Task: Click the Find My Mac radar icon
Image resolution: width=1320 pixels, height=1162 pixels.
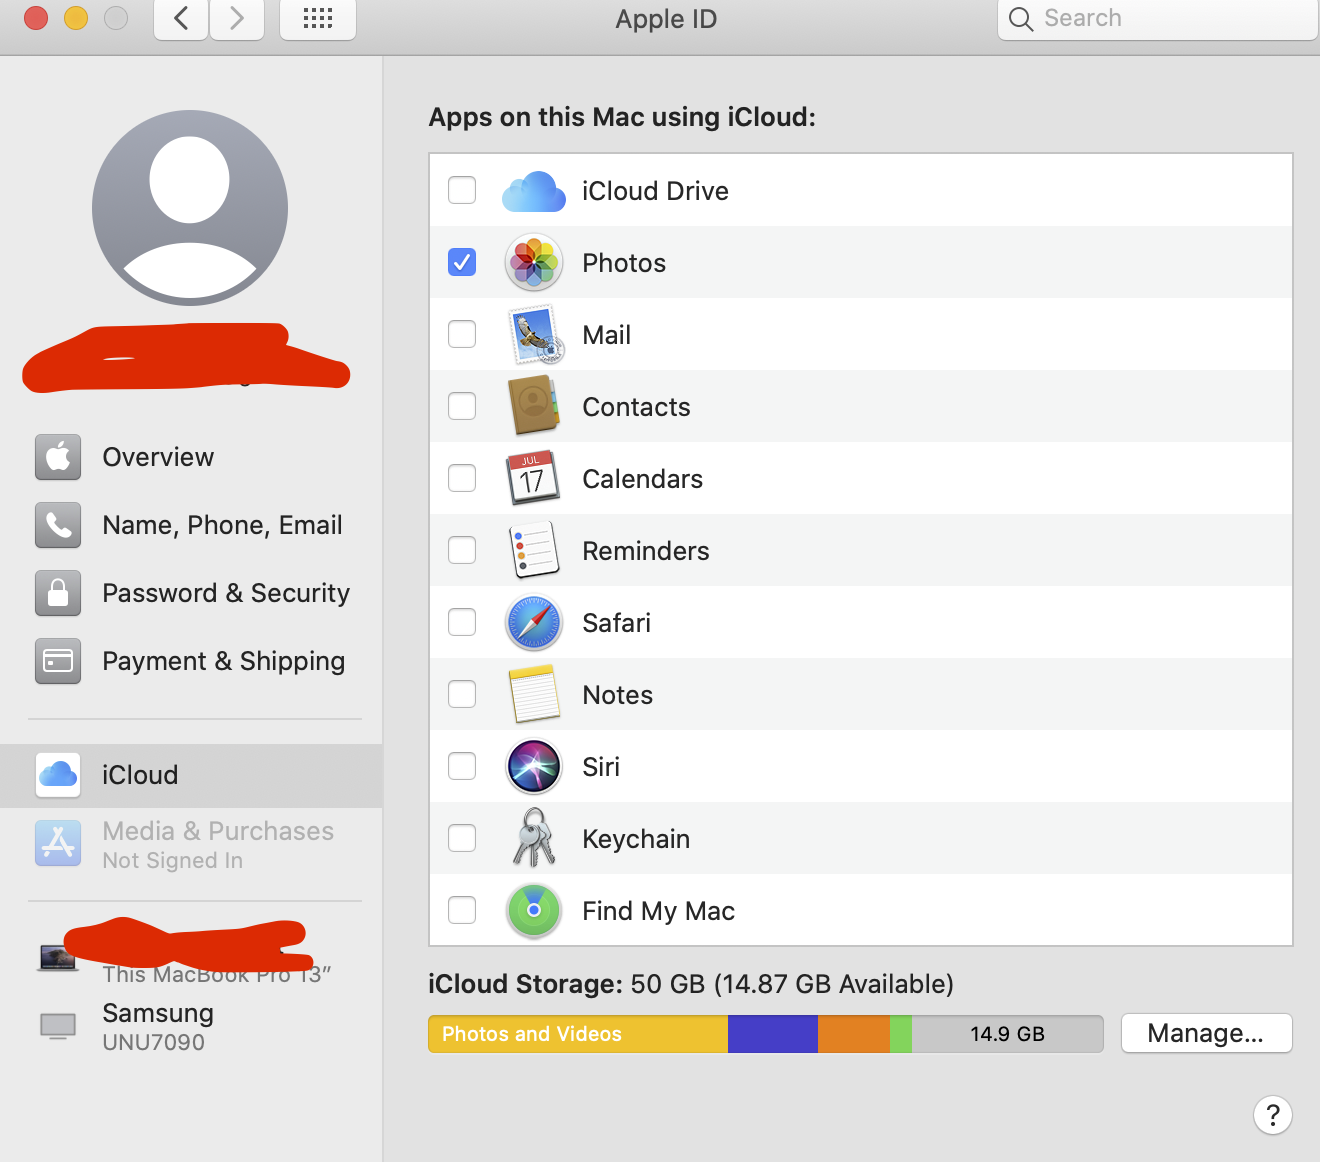Action: coord(534,910)
